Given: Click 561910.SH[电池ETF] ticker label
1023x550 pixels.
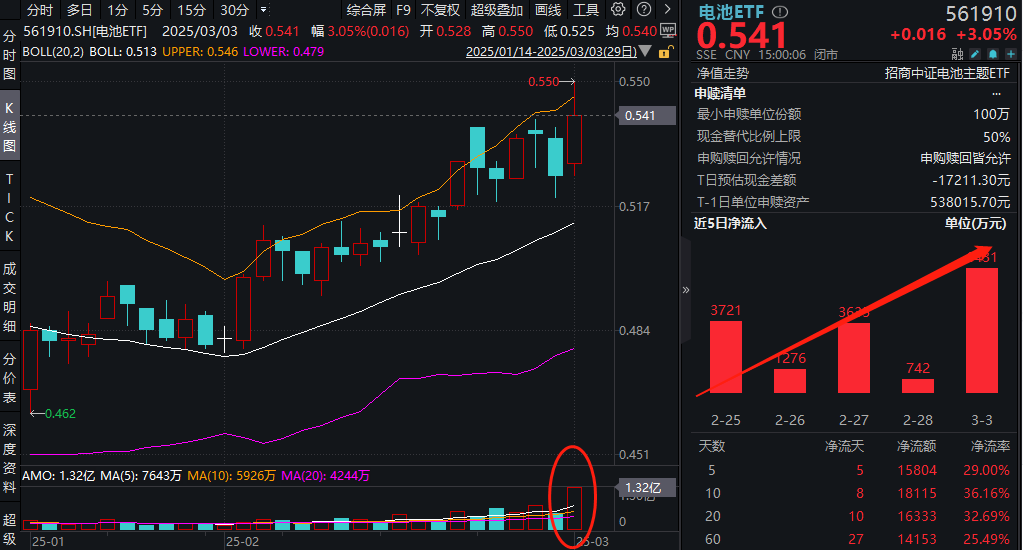Looking at the screenshot, I should click(85, 31).
